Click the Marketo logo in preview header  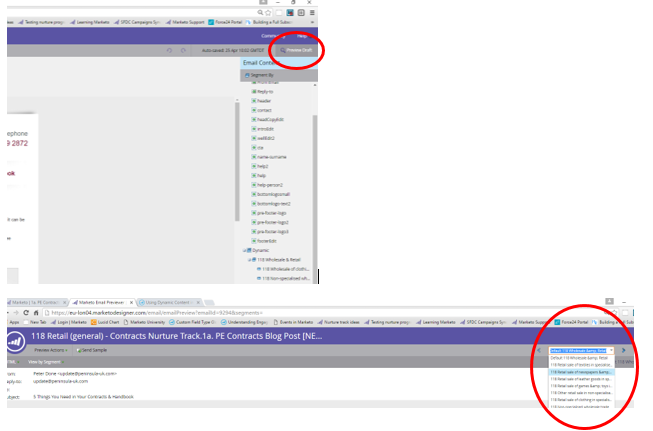tap(15, 341)
